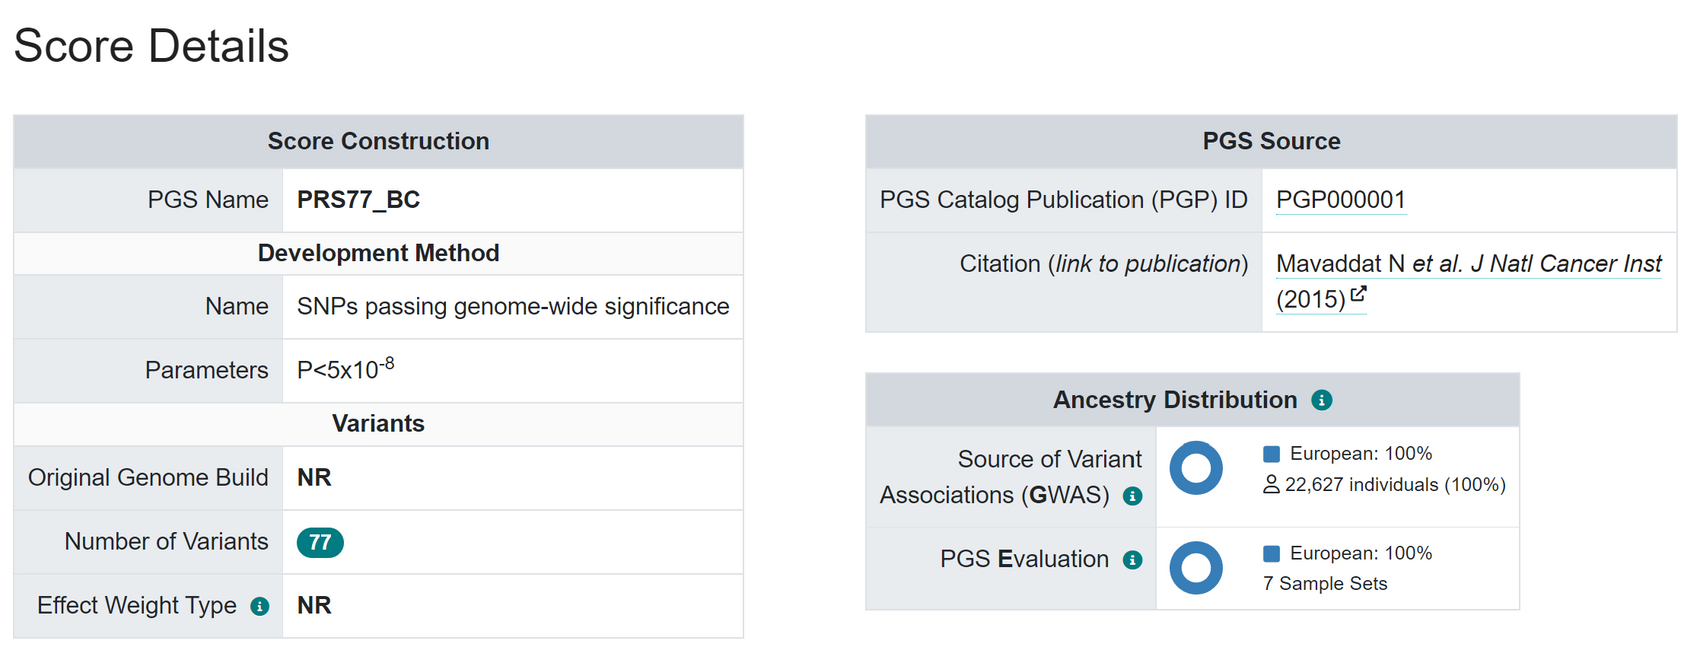Open the Ancestry Distribution info tooltip
The width and height of the screenshot is (1700, 667).
click(1322, 399)
